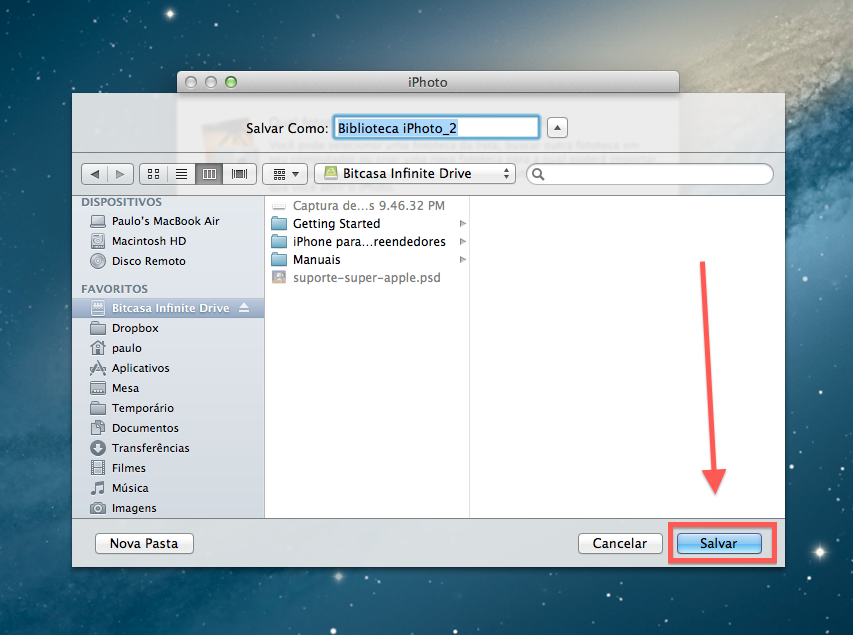Click the forward navigation arrow

[120, 174]
